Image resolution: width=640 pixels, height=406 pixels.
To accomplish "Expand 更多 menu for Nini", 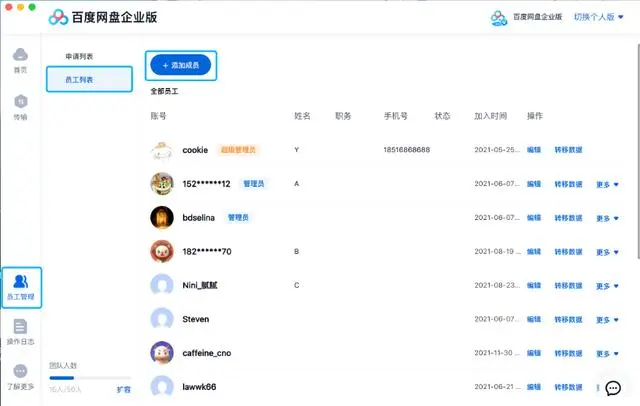I will click(607, 286).
